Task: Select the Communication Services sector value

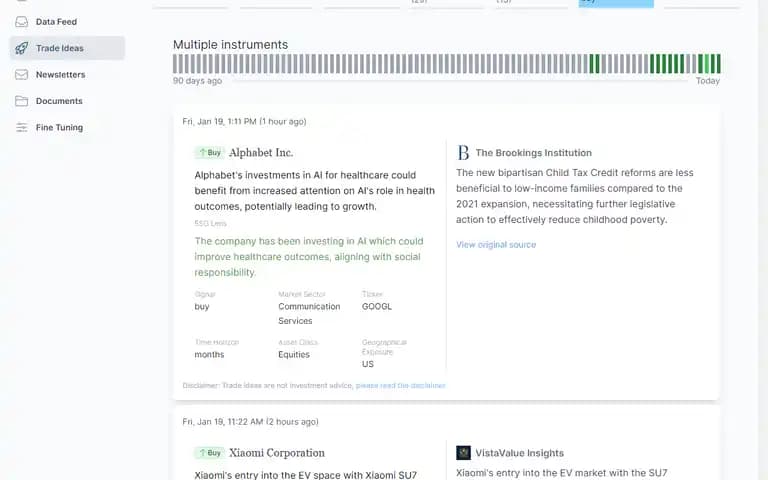Action: click(309, 313)
